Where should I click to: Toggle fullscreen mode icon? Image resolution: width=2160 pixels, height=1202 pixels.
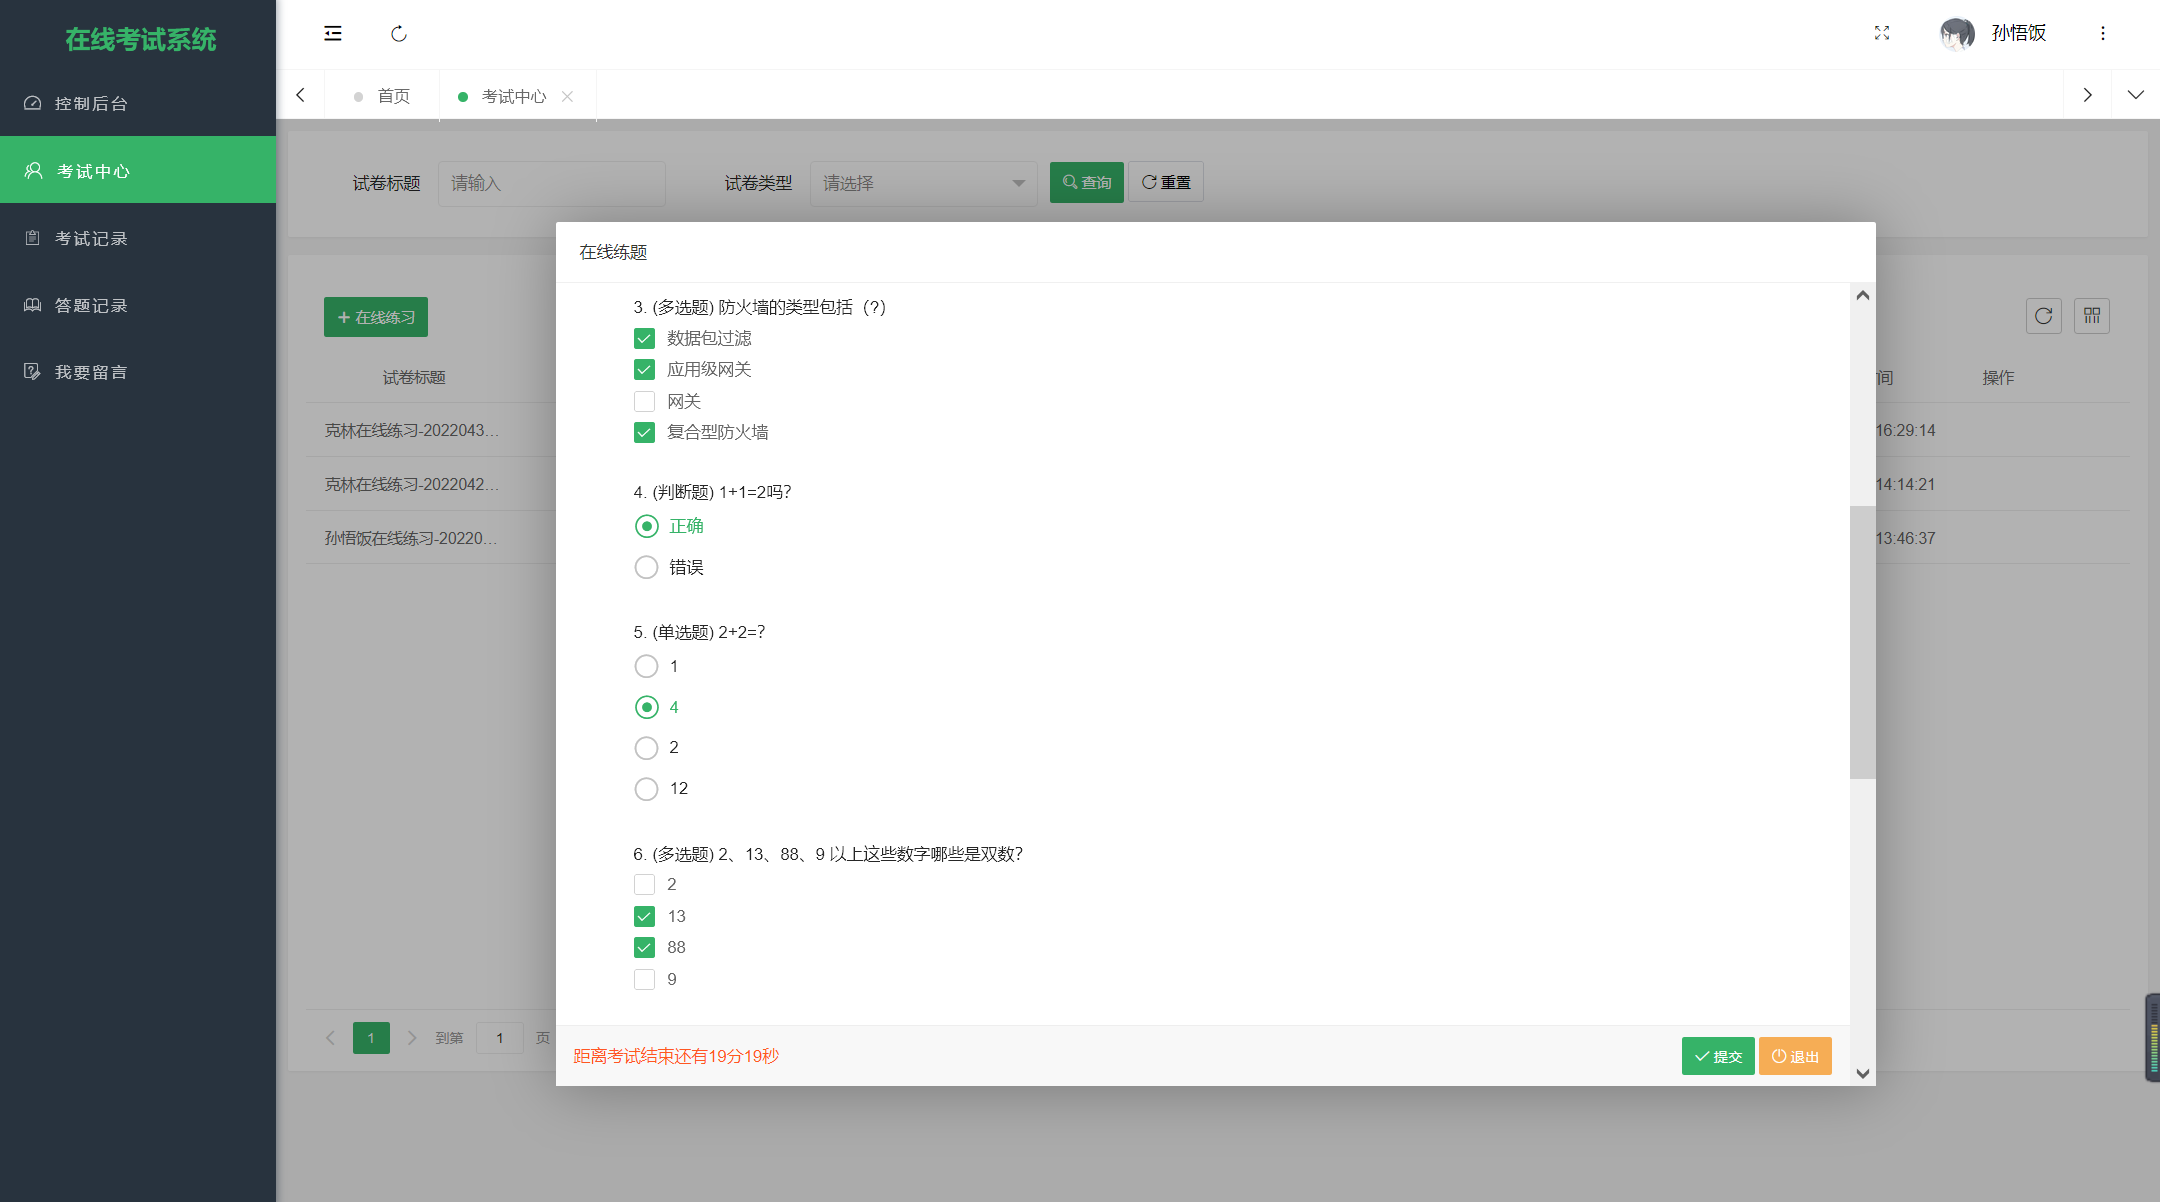point(1882,33)
